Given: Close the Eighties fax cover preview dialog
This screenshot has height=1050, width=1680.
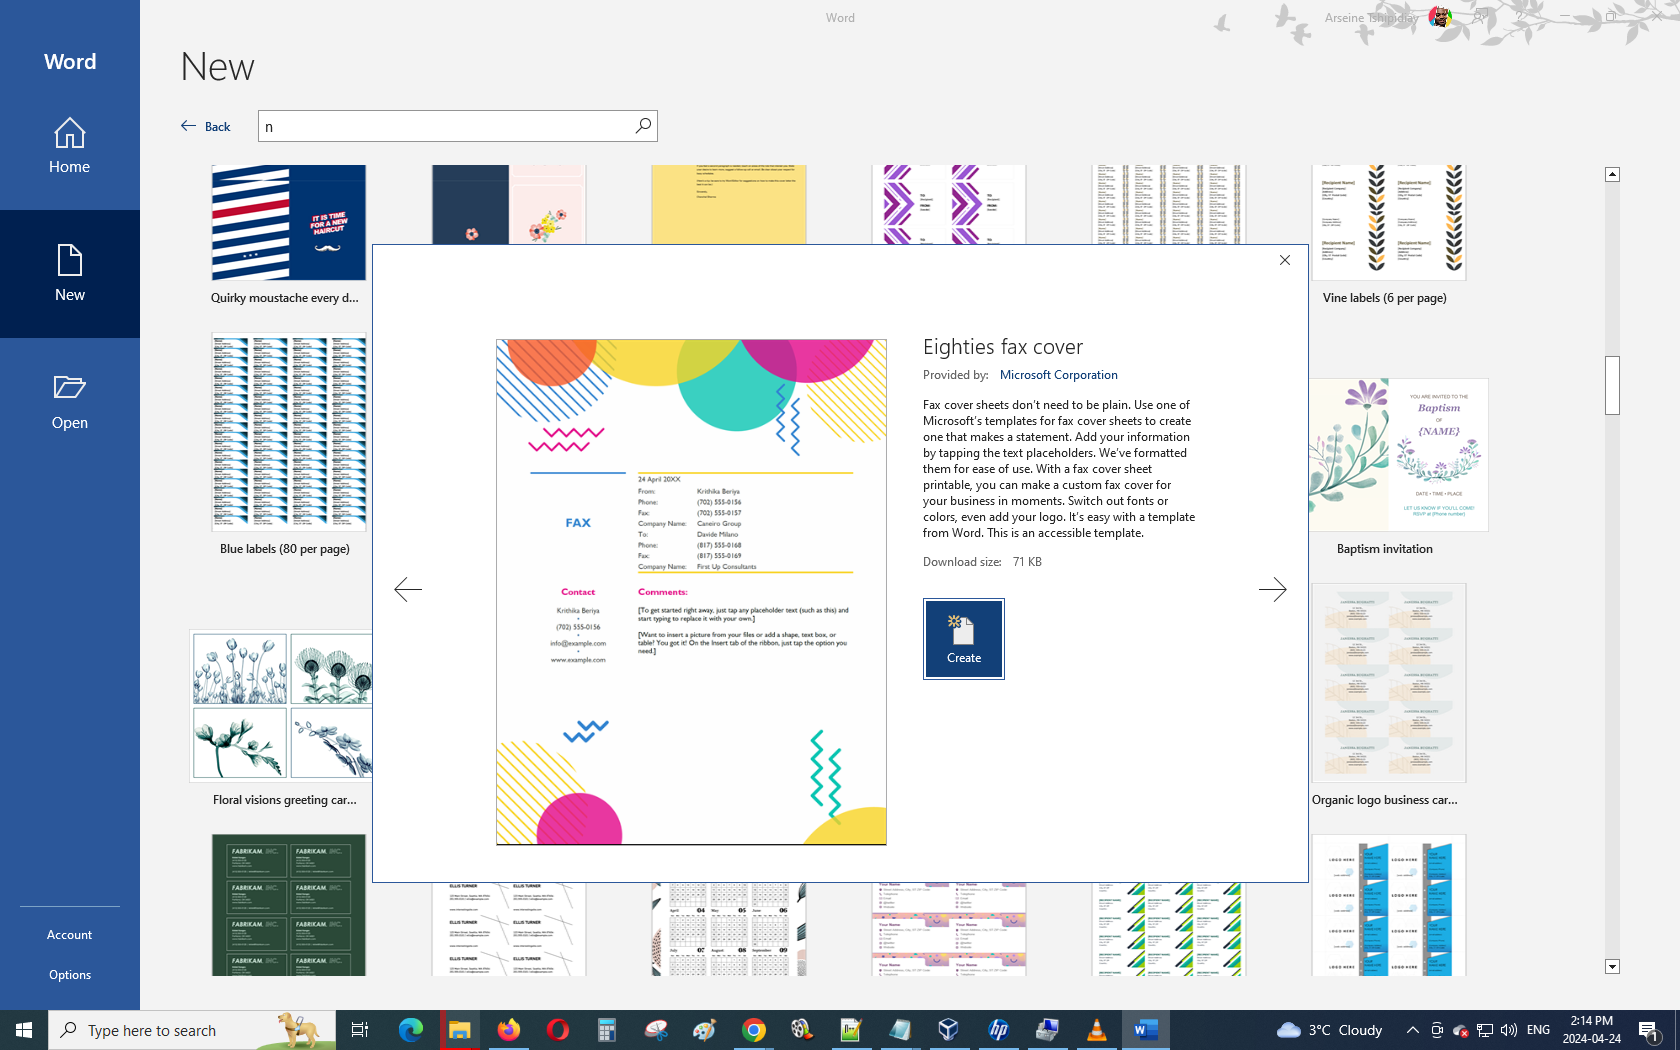Looking at the screenshot, I should [x=1285, y=260].
